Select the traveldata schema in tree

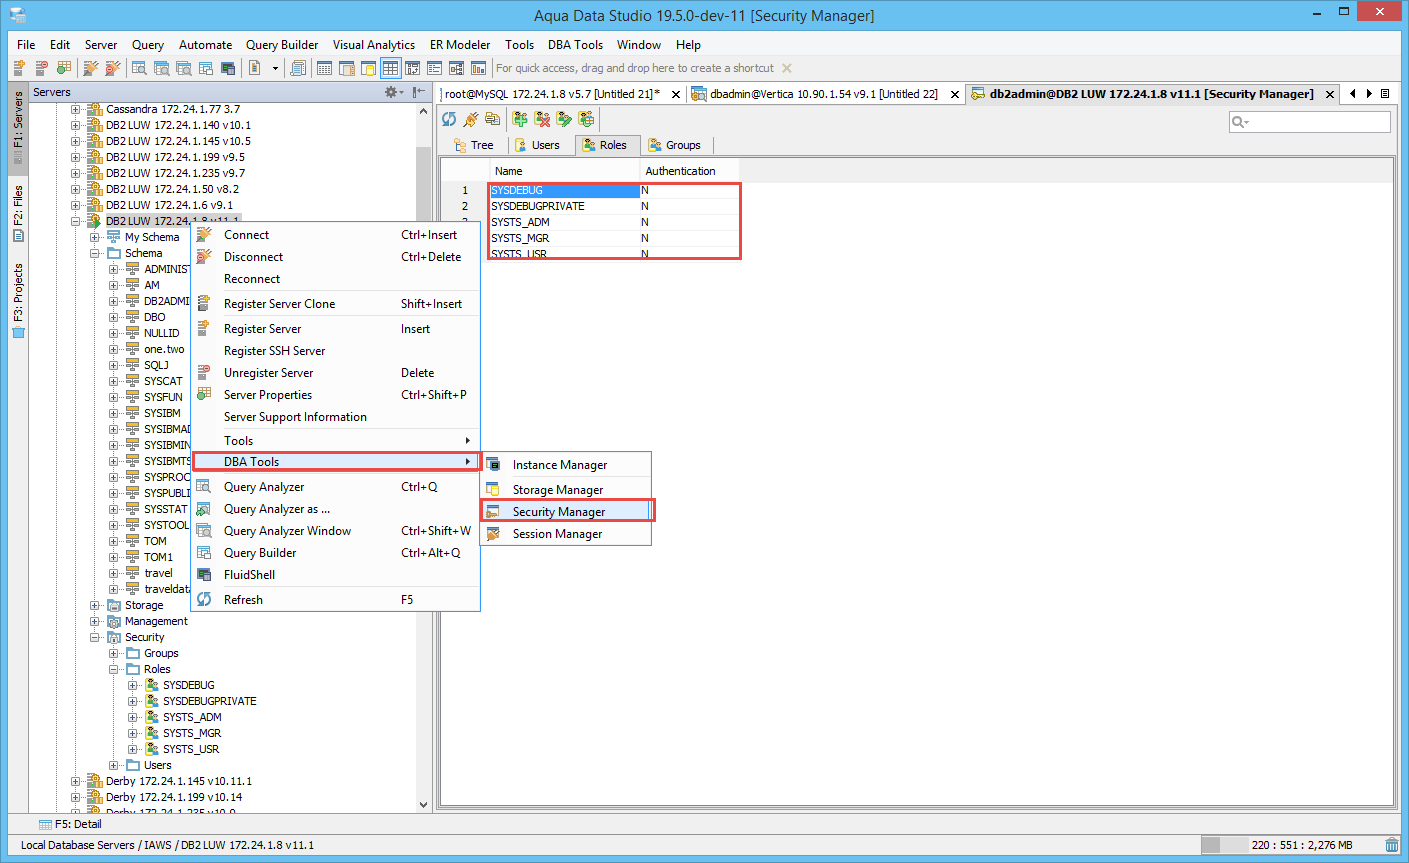[x=166, y=589]
